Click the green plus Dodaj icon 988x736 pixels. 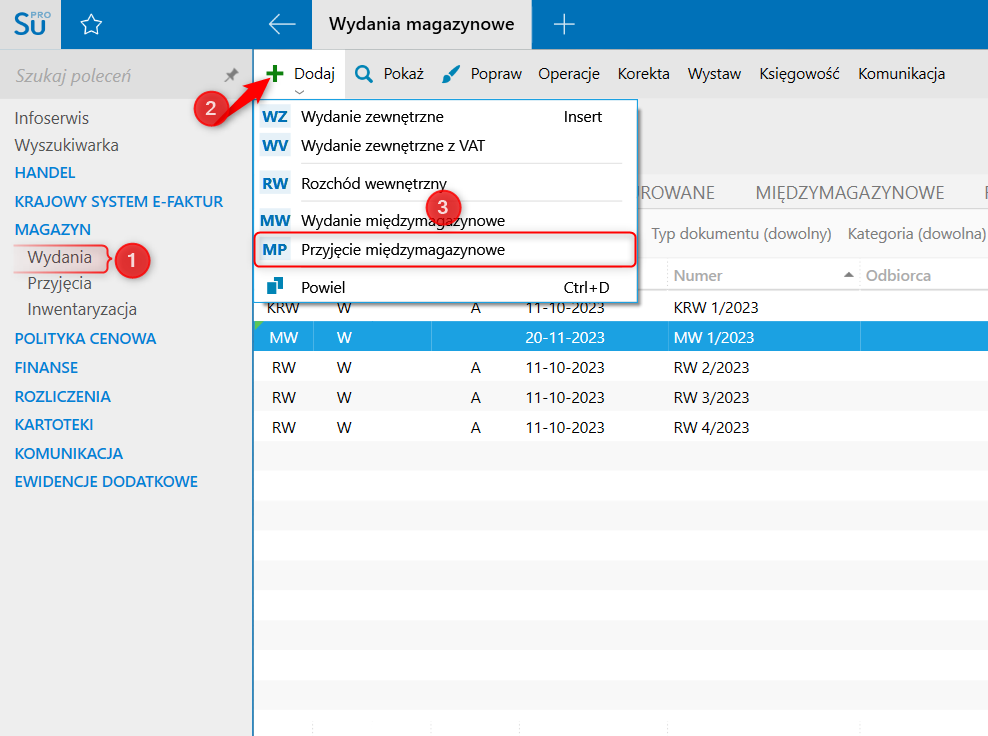point(275,74)
